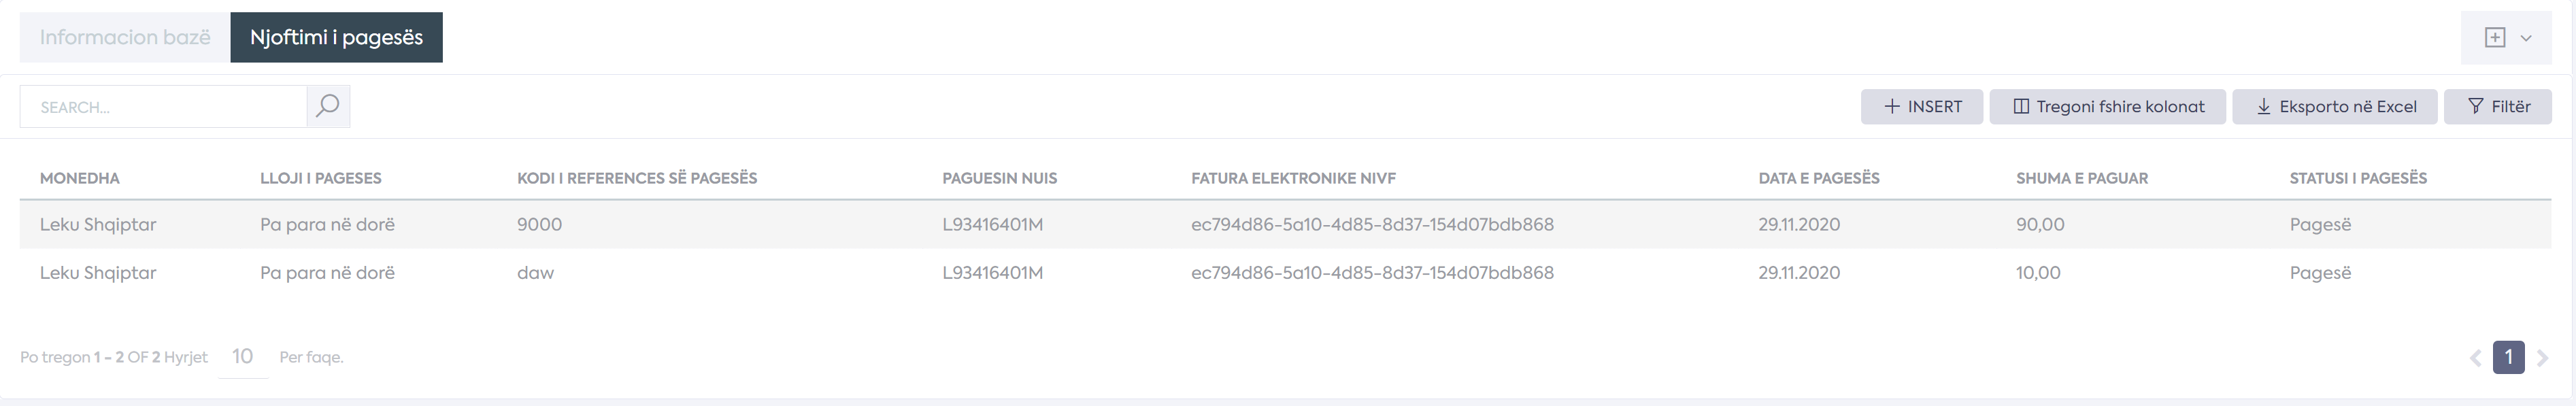This screenshot has height=406, width=2576.
Task: Select the Njoftimi i pagesës tab
Action: pyautogui.click(x=336, y=37)
